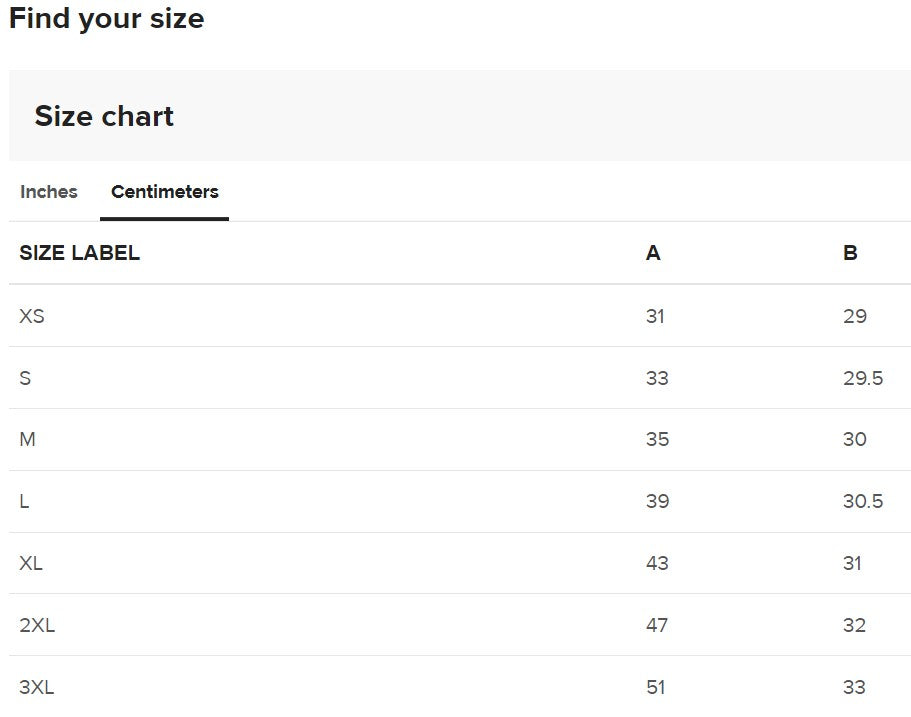The width and height of the screenshot is (911, 717).
Task: Click the B value 30.5 for size L
Action: (863, 501)
